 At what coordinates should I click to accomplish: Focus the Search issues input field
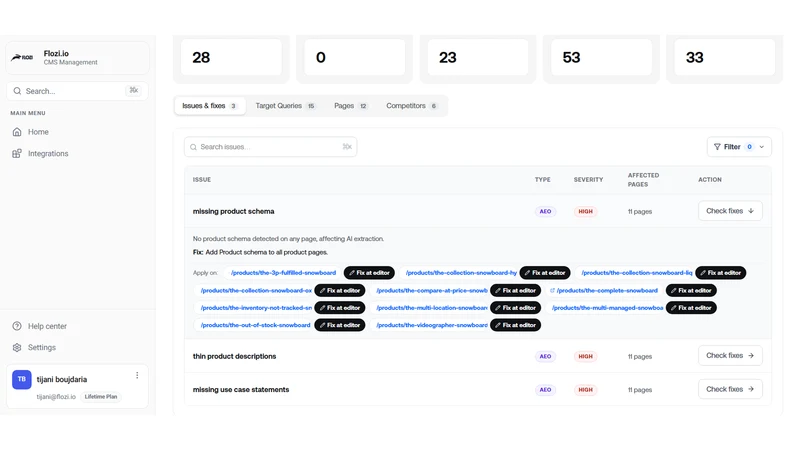[x=270, y=147]
